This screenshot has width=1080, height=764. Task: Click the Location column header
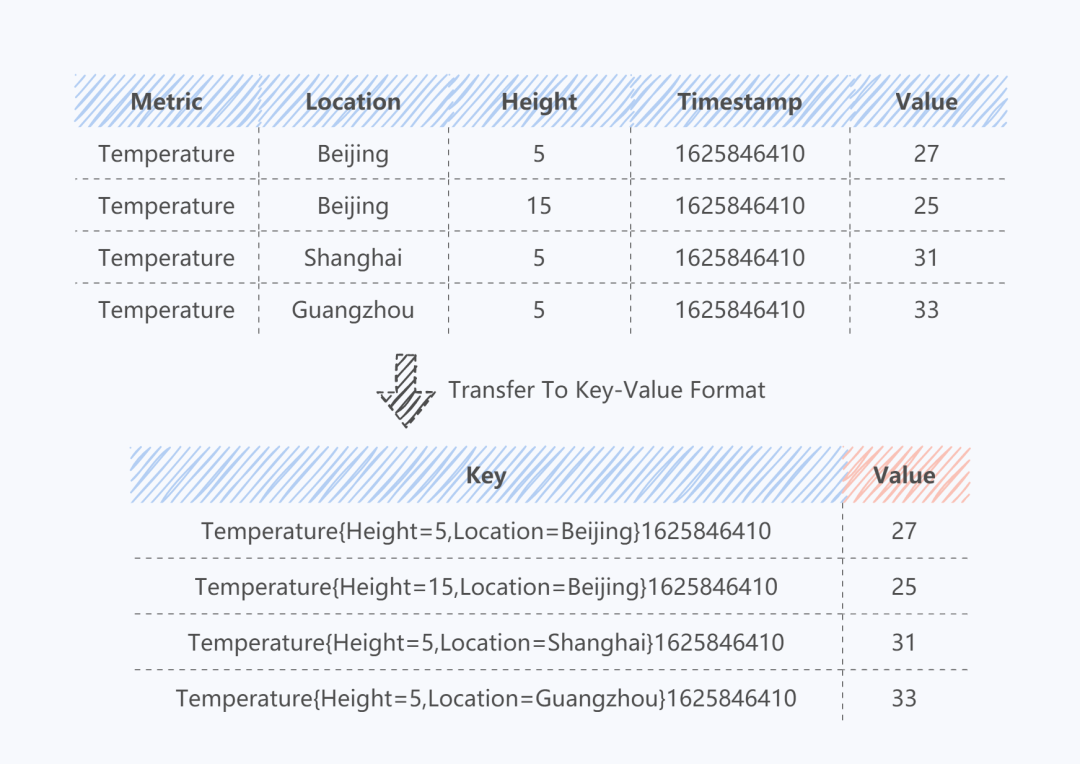353,102
